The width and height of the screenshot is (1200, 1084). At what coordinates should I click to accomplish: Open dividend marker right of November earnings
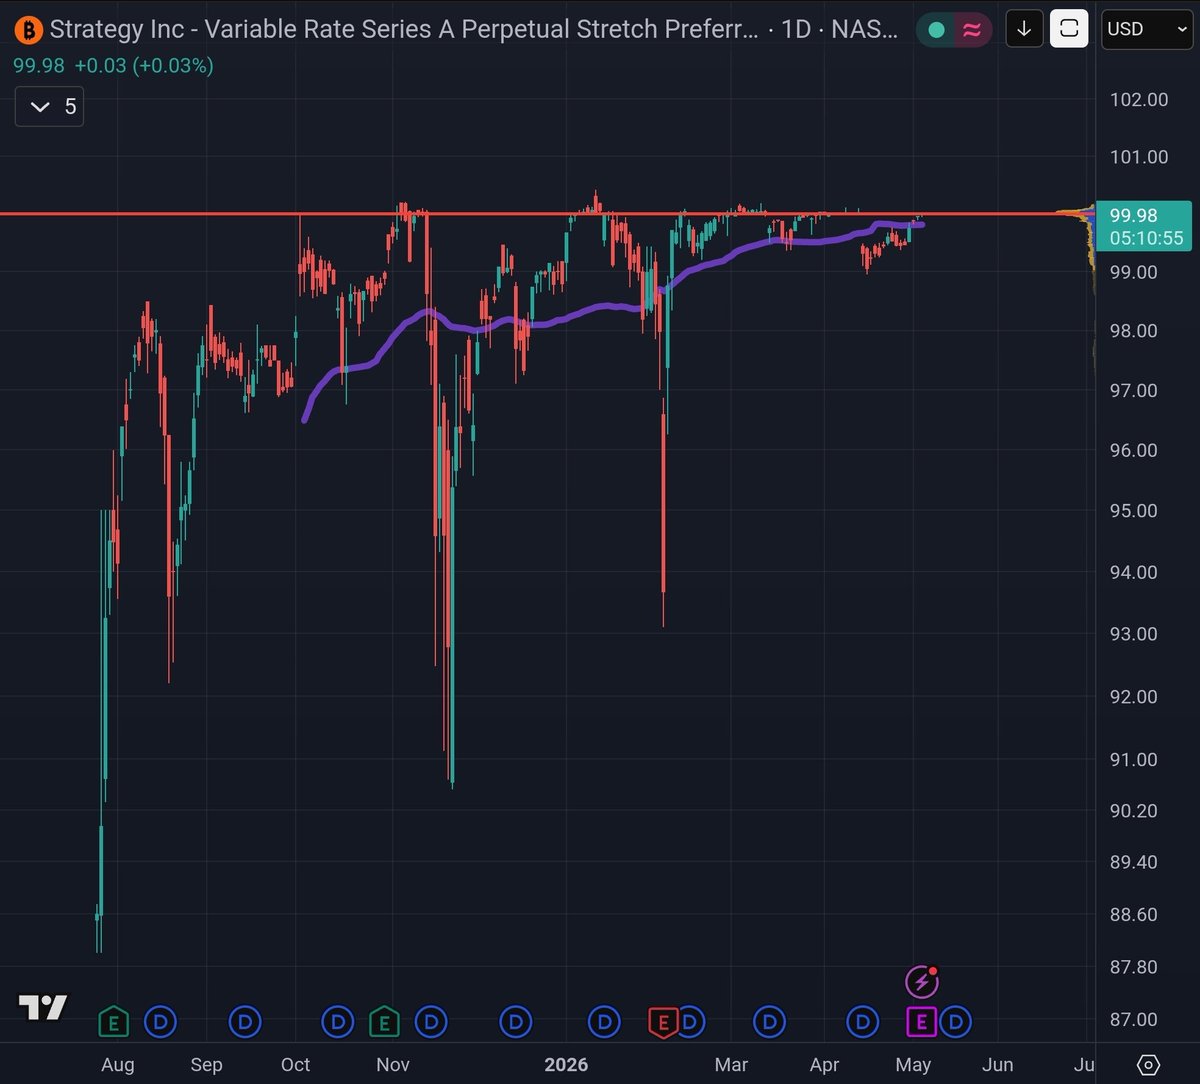point(431,1021)
